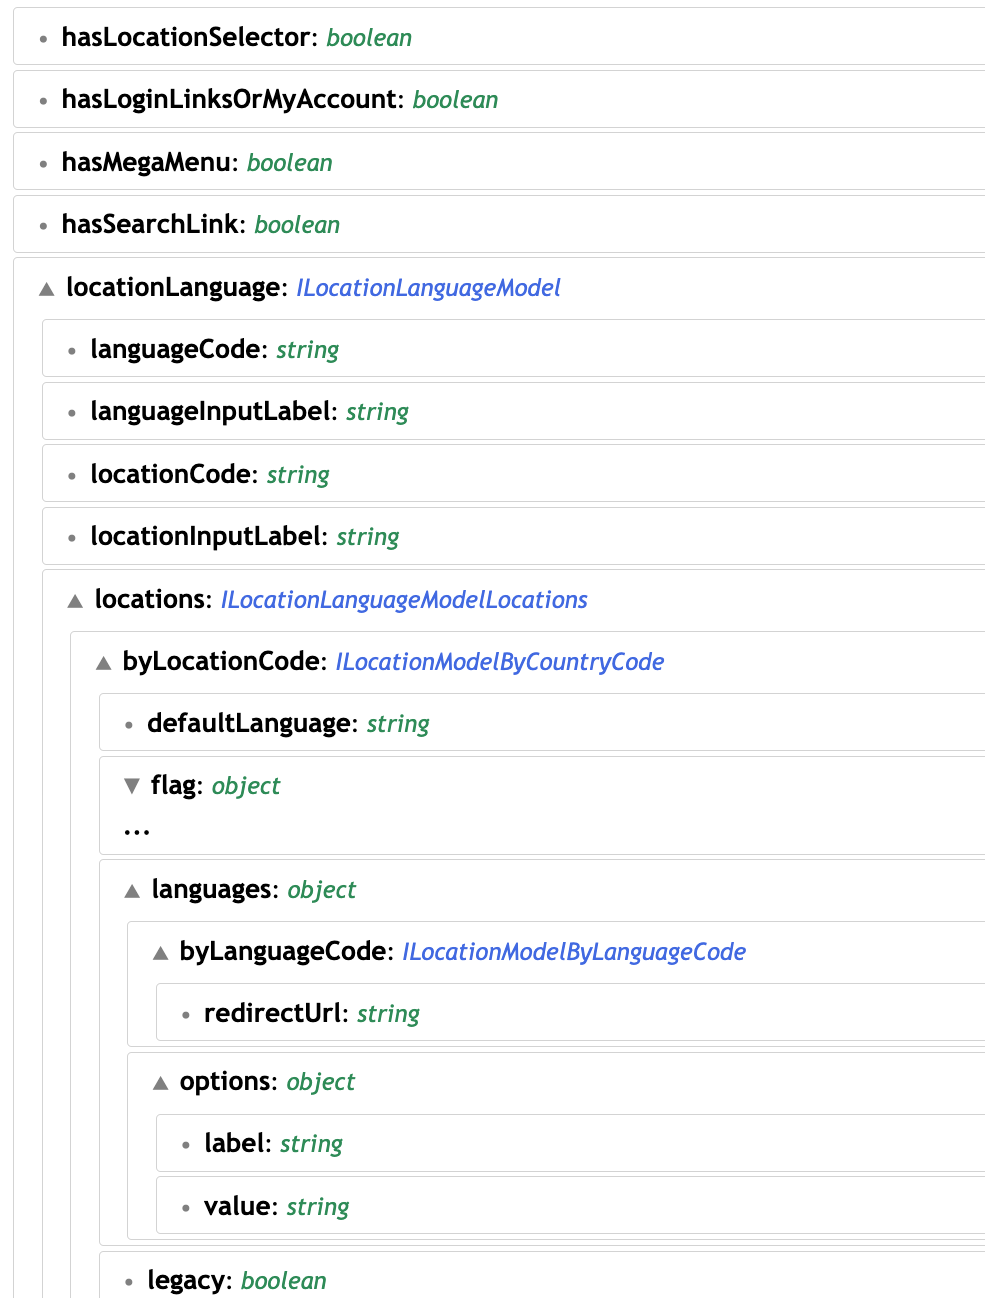Select the legacy boolean property

[236, 1280]
